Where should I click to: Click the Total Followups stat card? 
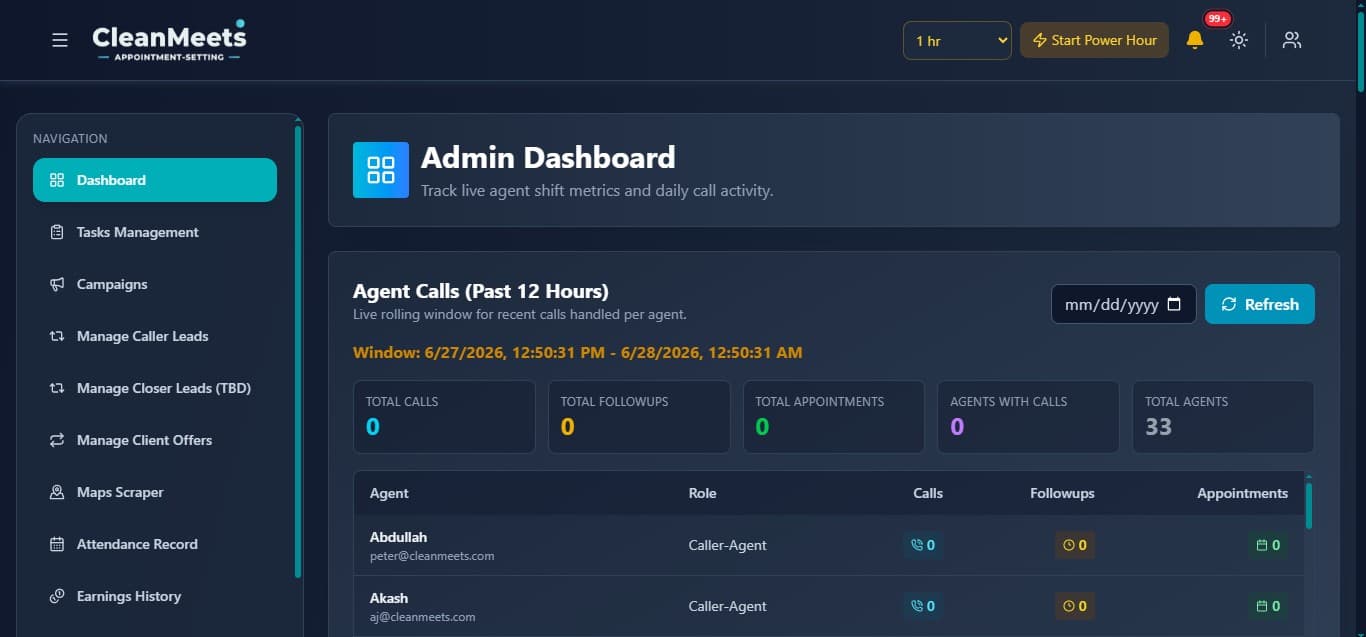[x=639, y=417]
